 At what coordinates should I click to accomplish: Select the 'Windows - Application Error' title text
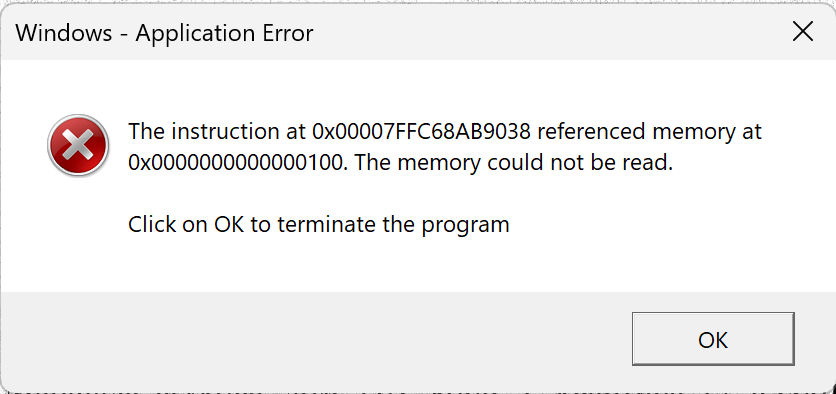point(164,34)
